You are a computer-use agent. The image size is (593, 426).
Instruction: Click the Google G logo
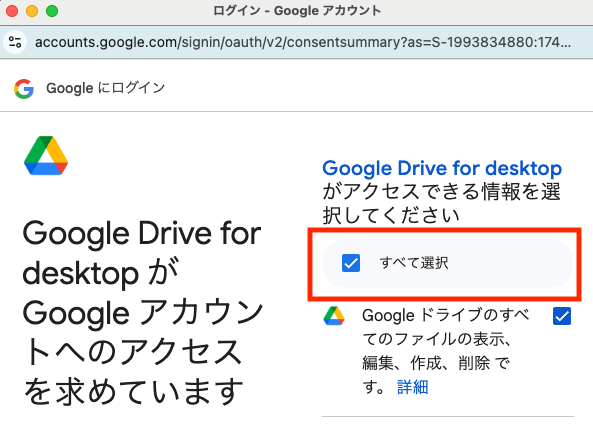point(24,89)
